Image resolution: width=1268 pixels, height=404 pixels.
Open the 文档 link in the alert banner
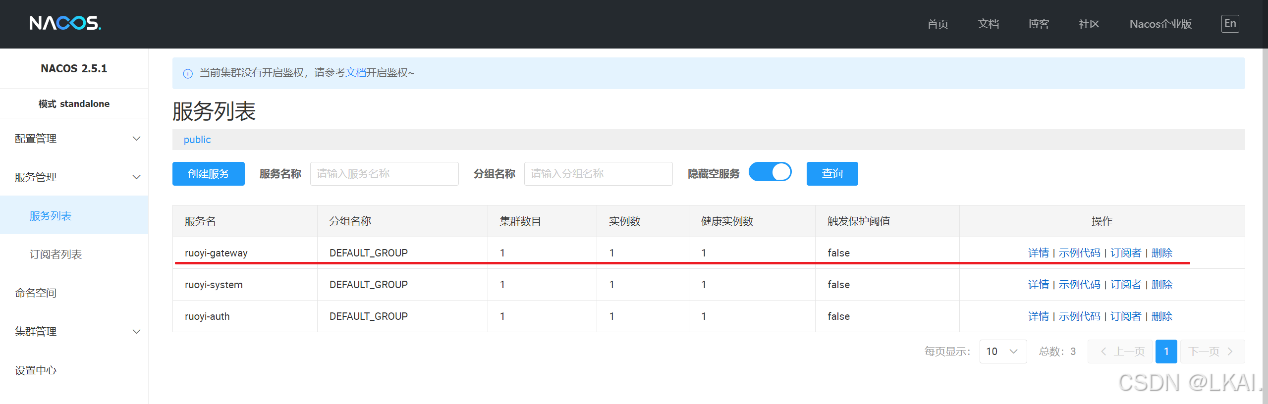(356, 73)
